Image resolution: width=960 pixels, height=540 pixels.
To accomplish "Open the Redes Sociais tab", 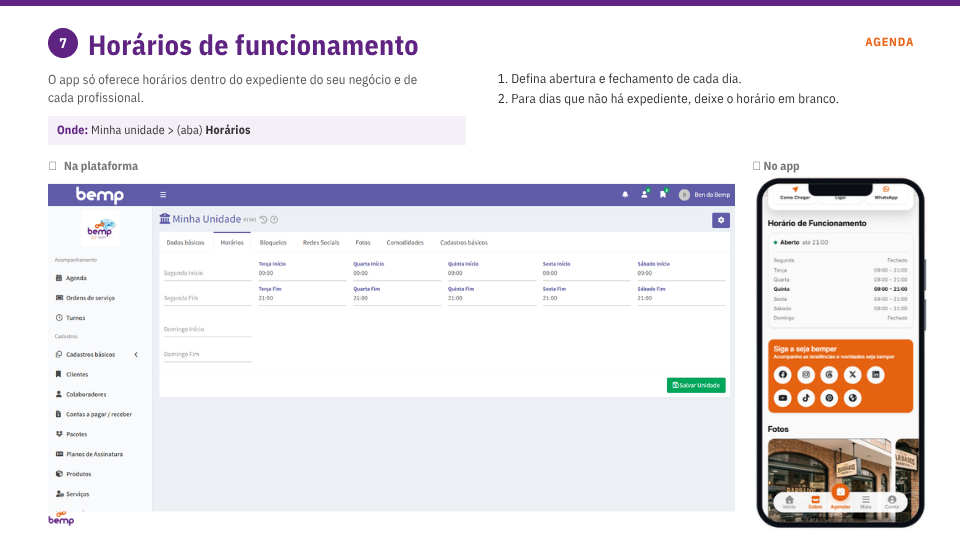I will point(321,242).
